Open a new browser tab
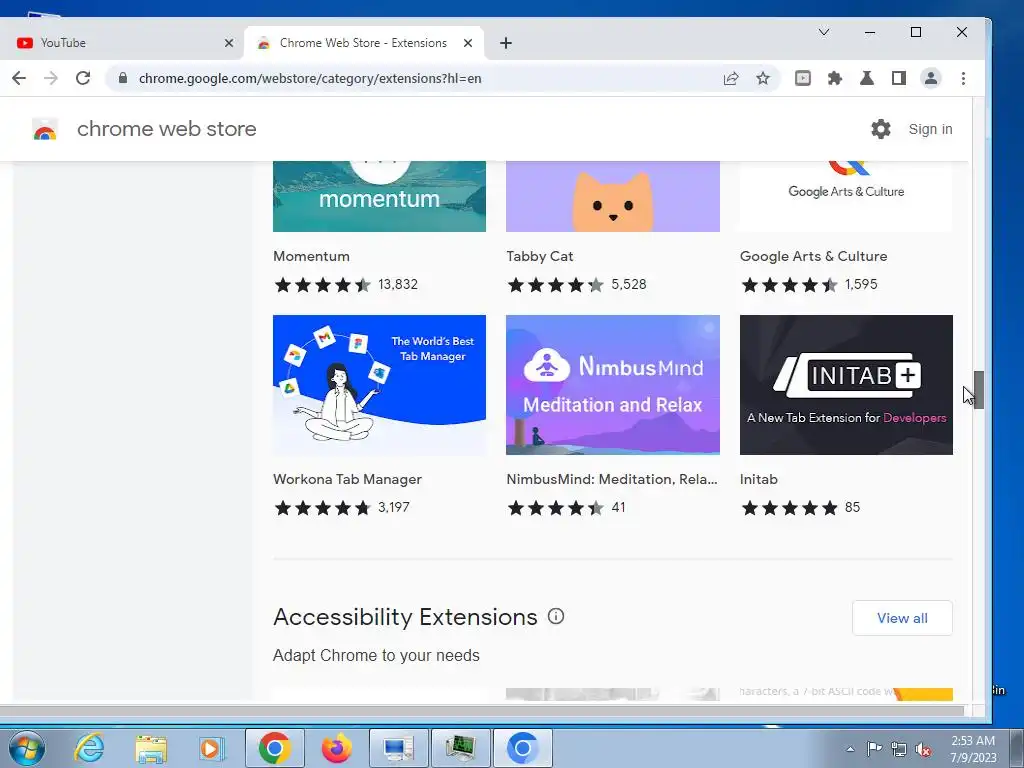 tap(505, 43)
